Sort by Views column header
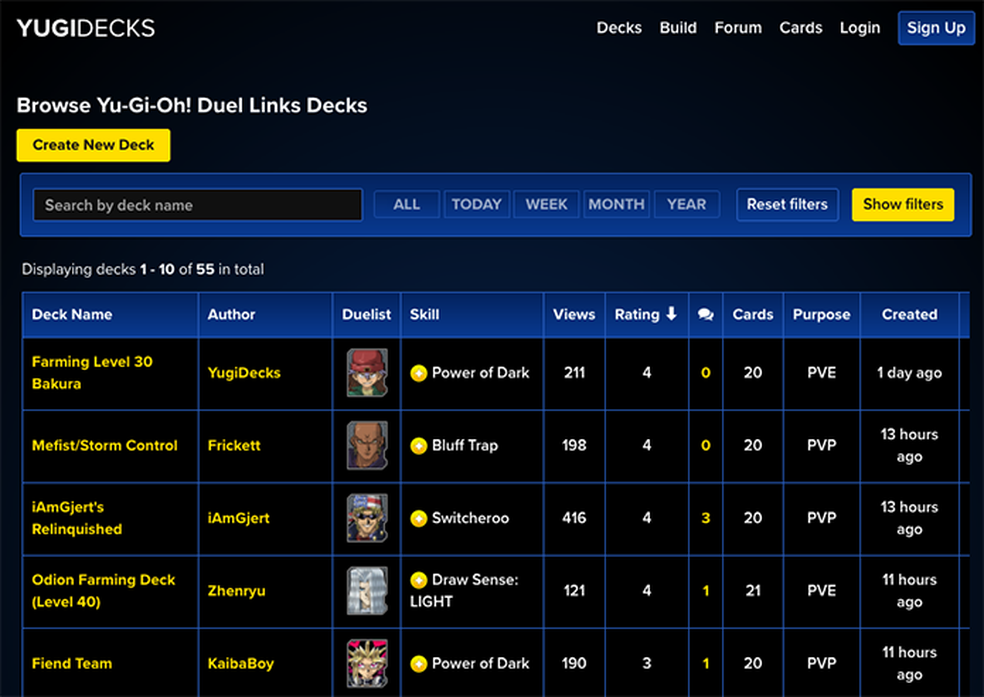This screenshot has width=984, height=697. click(x=574, y=314)
